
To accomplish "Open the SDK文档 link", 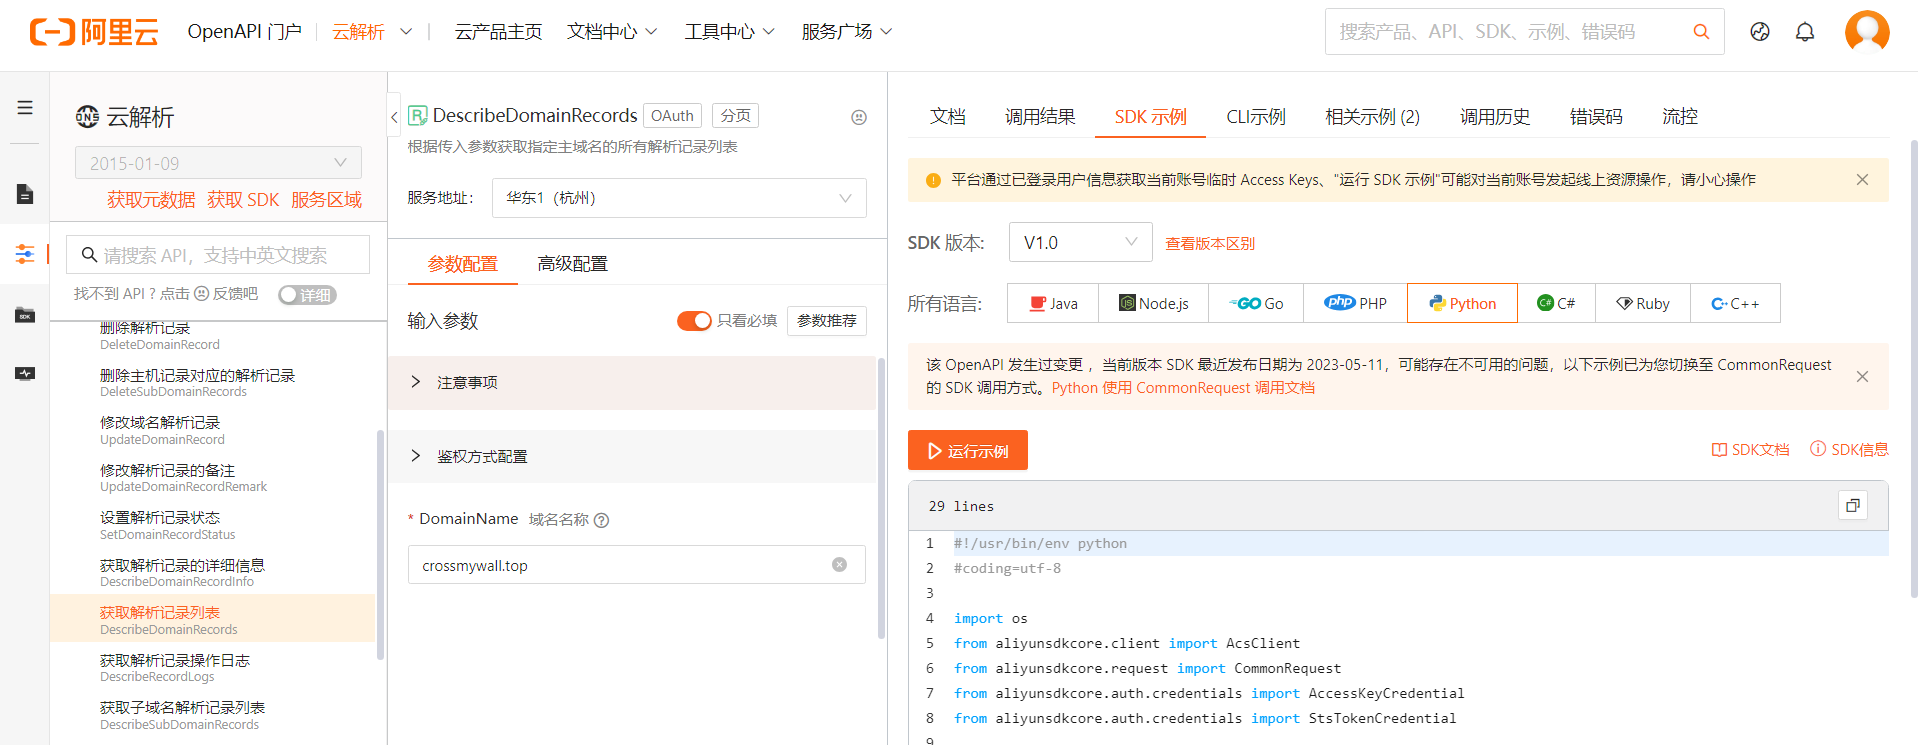I will coord(1751,450).
